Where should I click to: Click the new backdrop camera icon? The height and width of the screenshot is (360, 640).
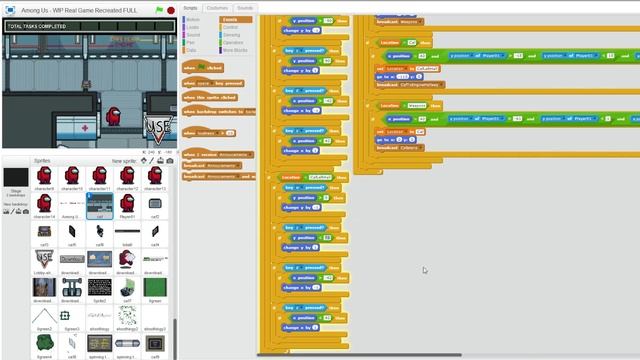click(26, 211)
